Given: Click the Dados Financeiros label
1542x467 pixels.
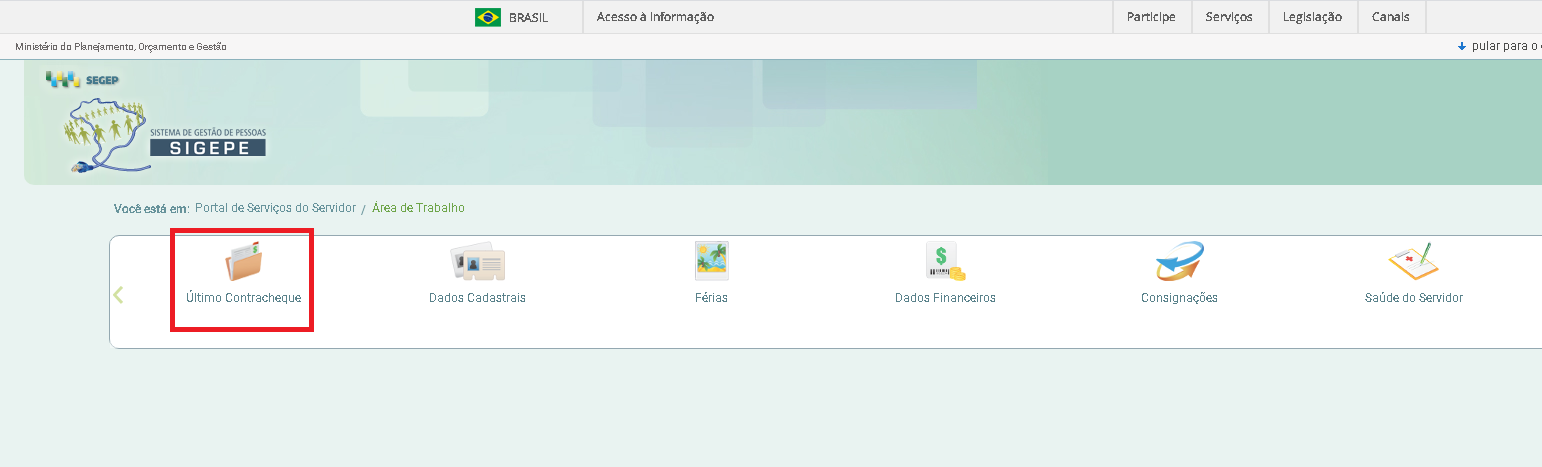Looking at the screenshot, I should [945, 298].
